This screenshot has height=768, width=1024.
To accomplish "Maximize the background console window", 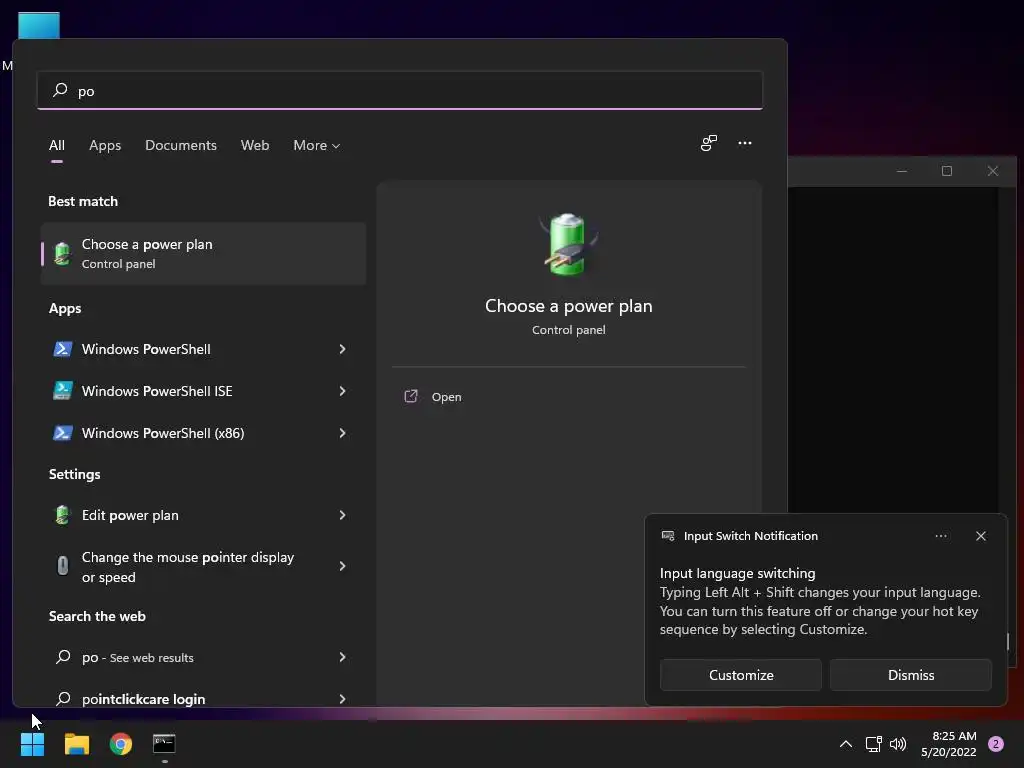I will pyautogui.click(x=946, y=171).
